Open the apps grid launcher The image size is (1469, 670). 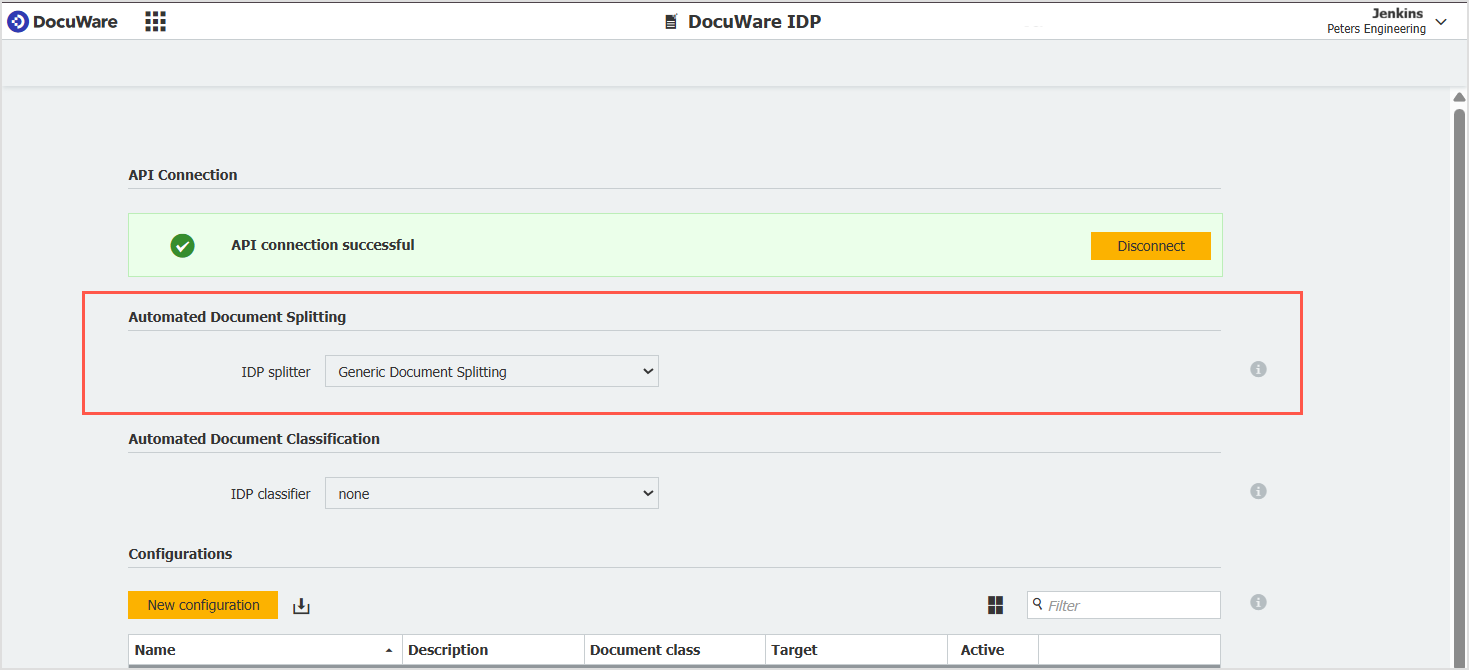(155, 21)
